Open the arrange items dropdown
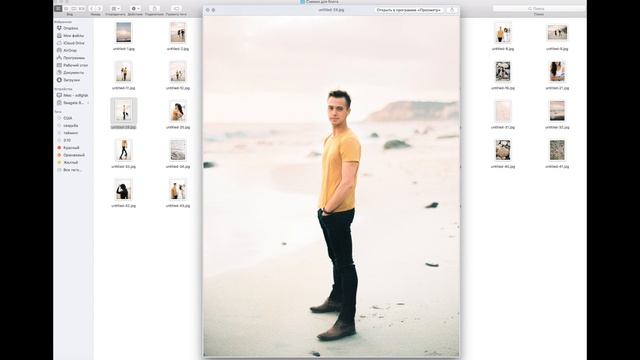The image size is (640, 360). [x=116, y=8]
